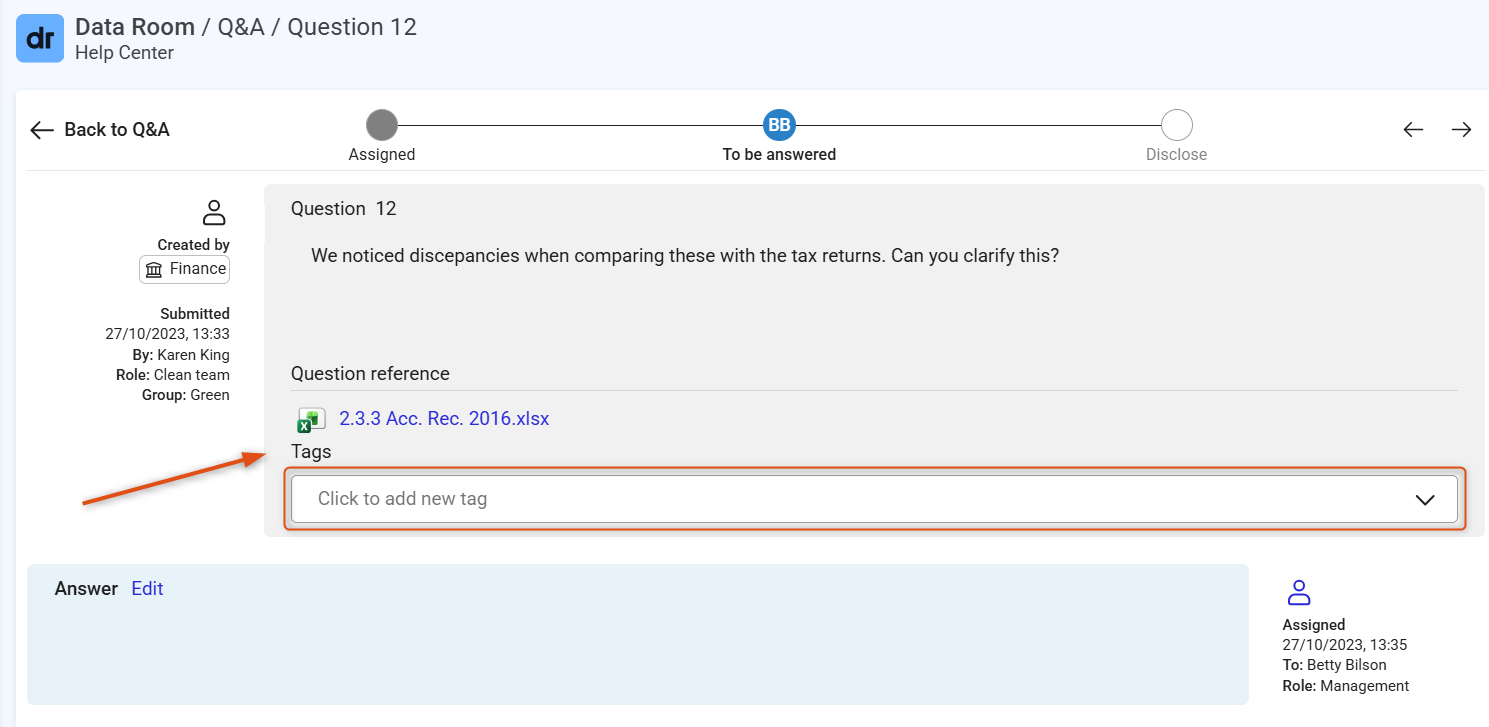The image size is (1489, 727).
Task: Click Edit next to Answer
Action: pyautogui.click(x=147, y=589)
